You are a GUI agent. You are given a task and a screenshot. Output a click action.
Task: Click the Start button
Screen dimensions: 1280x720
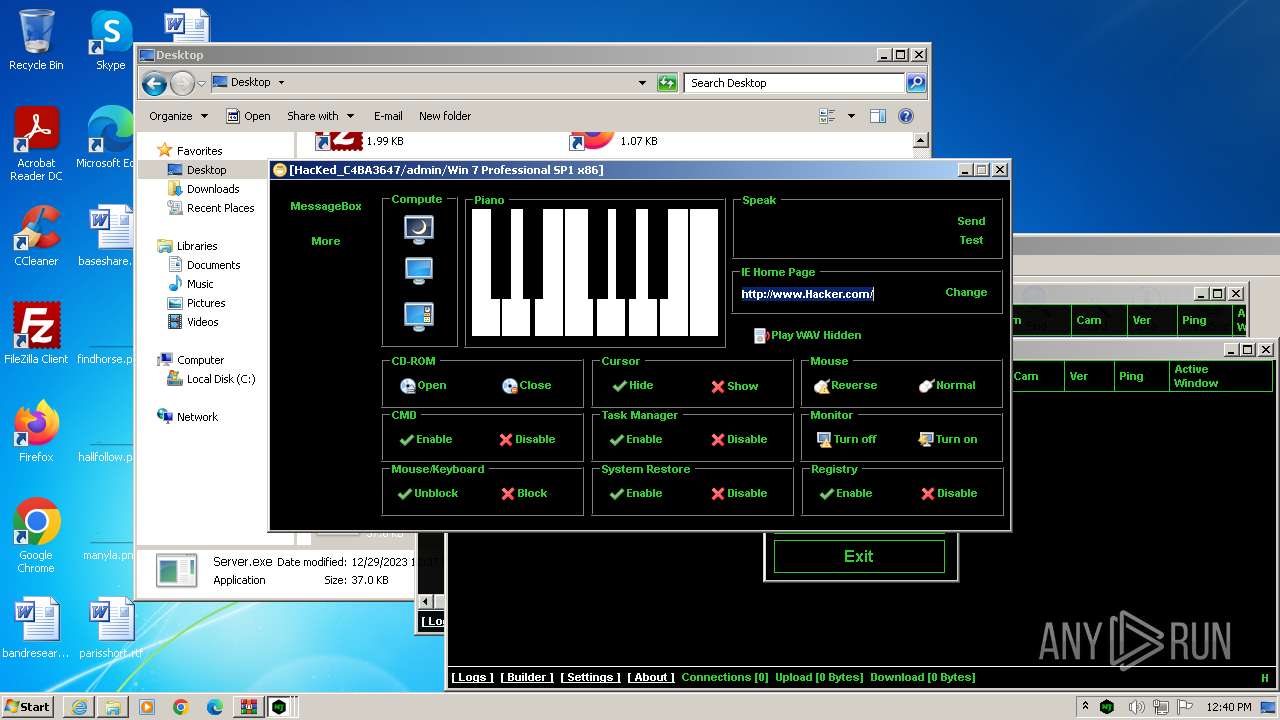[x=28, y=706]
